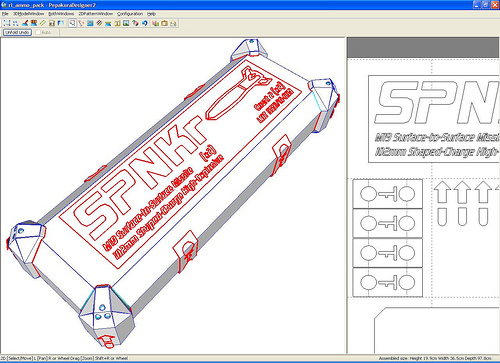Screen dimensions: 500x363
Task: Click the highlighted select/move tool icon
Action: click(72, 23)
